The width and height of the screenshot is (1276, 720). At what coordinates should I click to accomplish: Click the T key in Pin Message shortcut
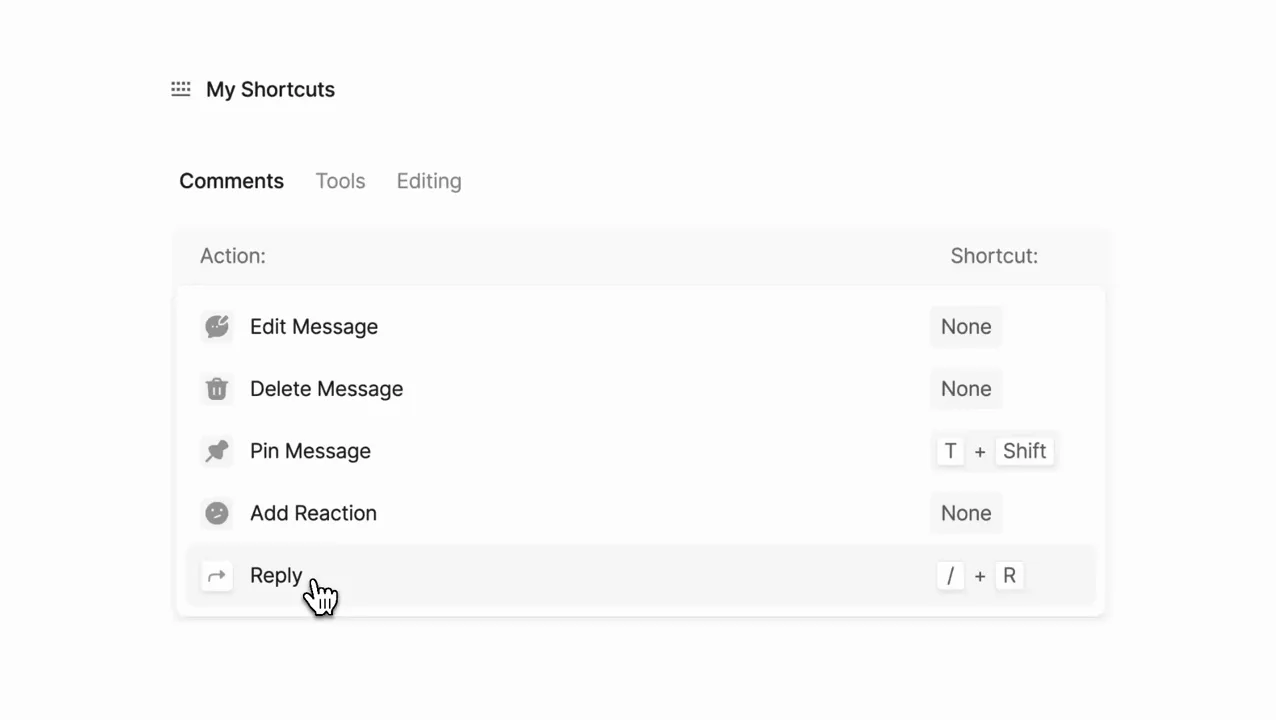pos(950,451)
